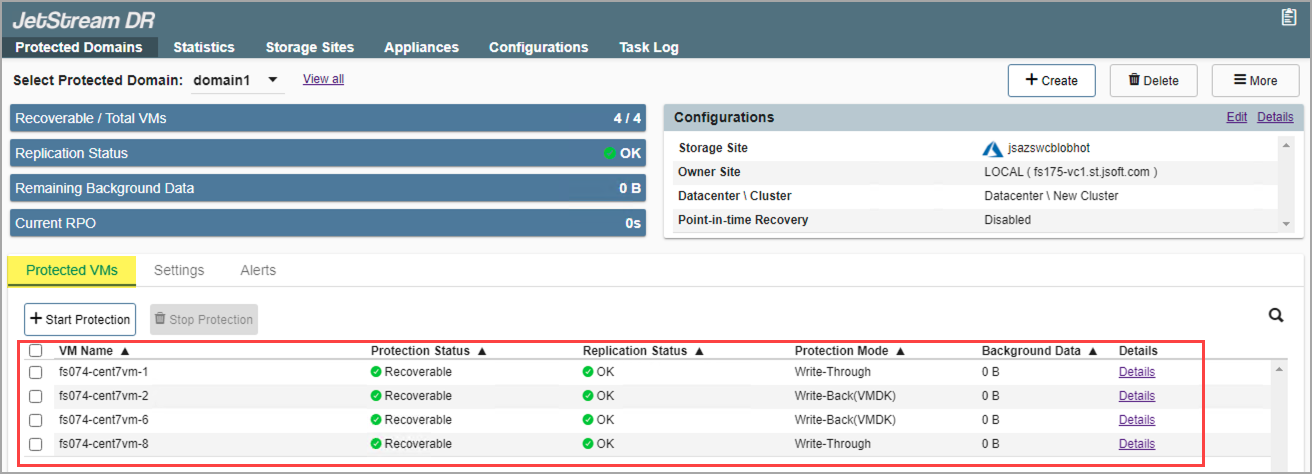This screenshot has width=1312, height=474.
Task: Click green Replication Status OK indicator
Action: pyautogui.click(x=609, y=154)
